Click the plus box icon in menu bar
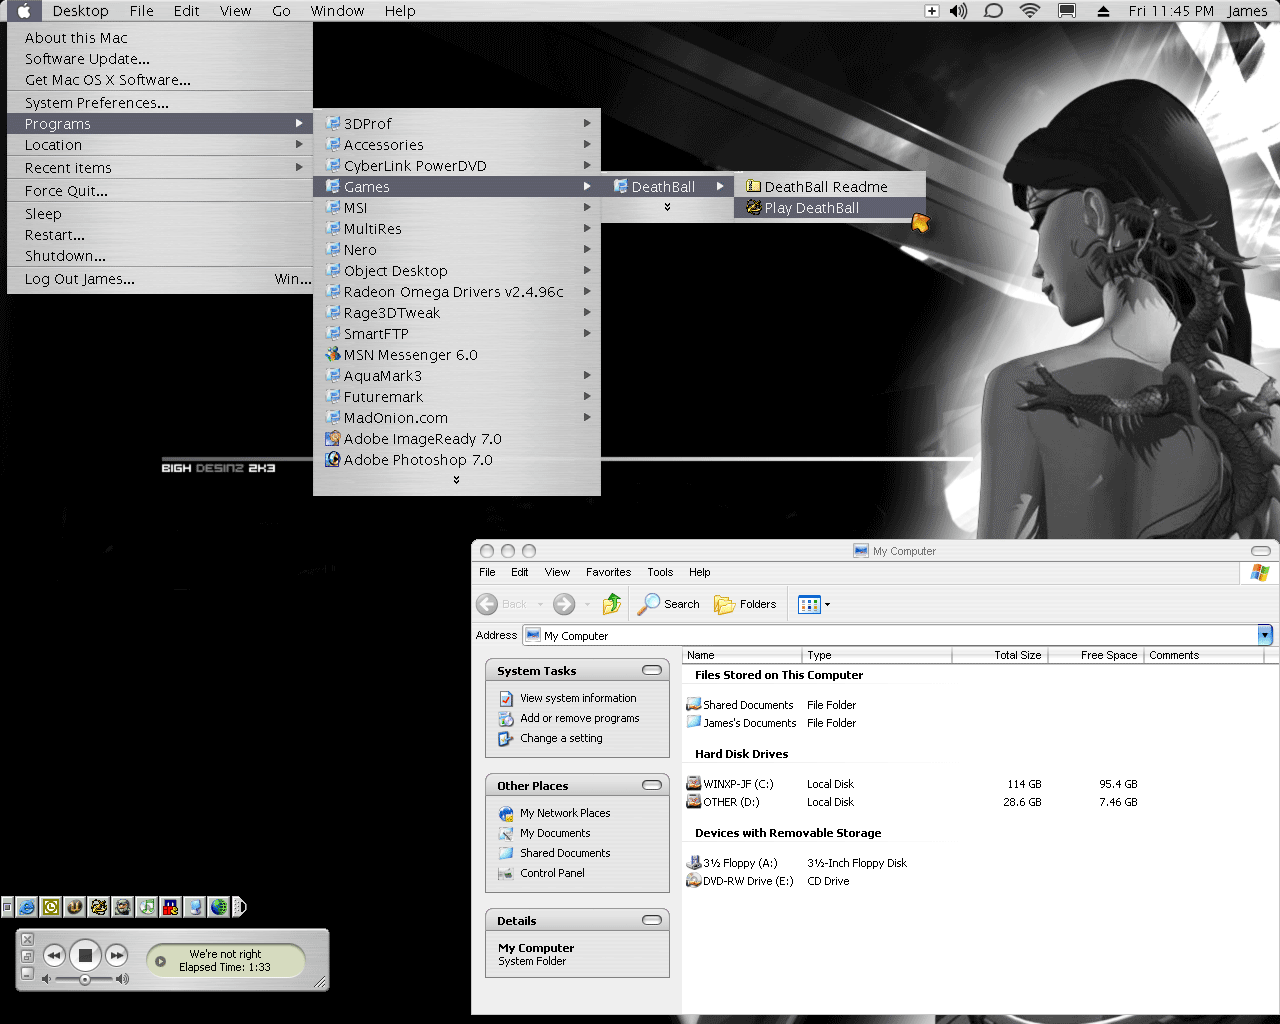 pos(931,11)
